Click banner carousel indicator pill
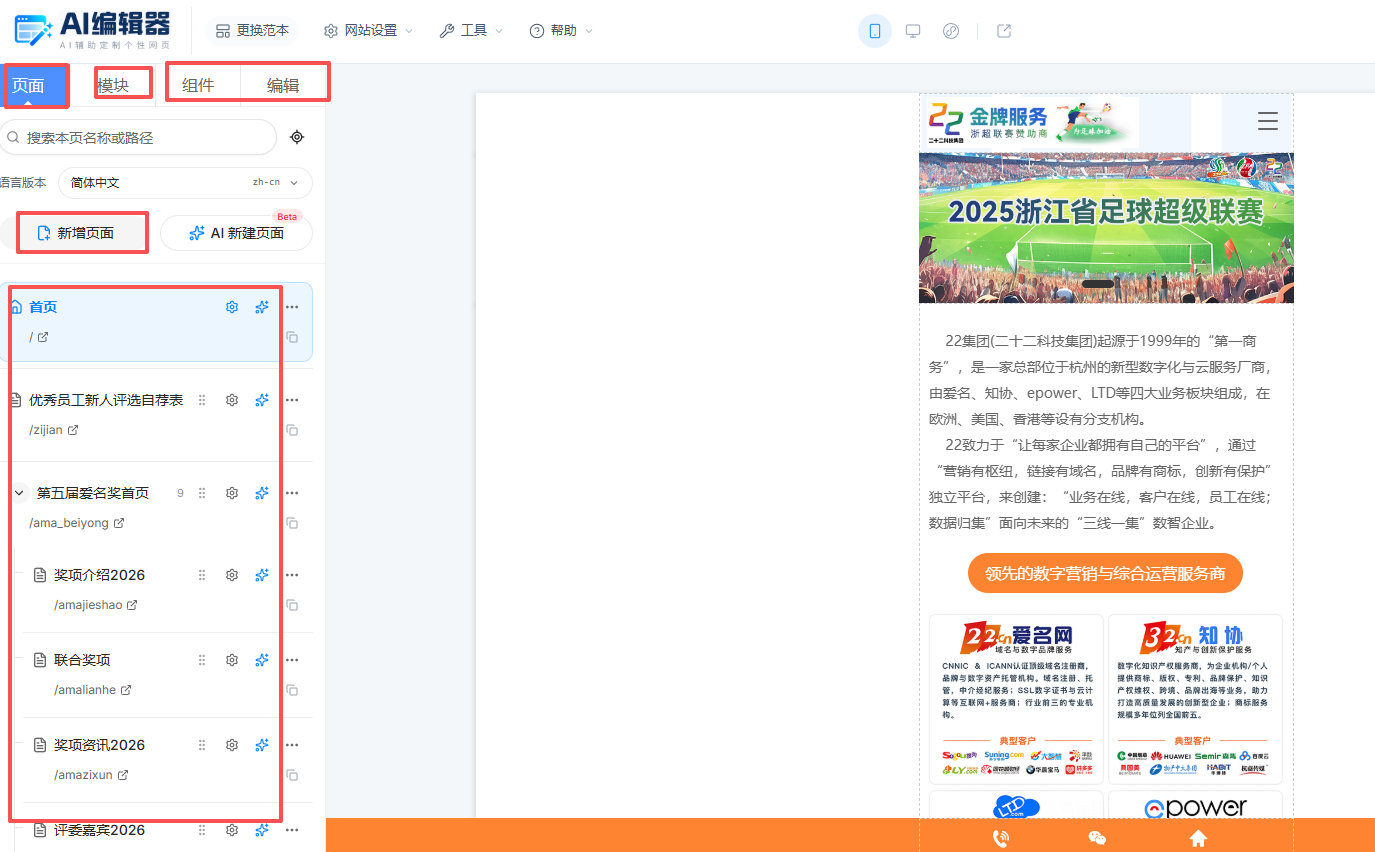1375x852 pixels. (x=1098, y=284)
